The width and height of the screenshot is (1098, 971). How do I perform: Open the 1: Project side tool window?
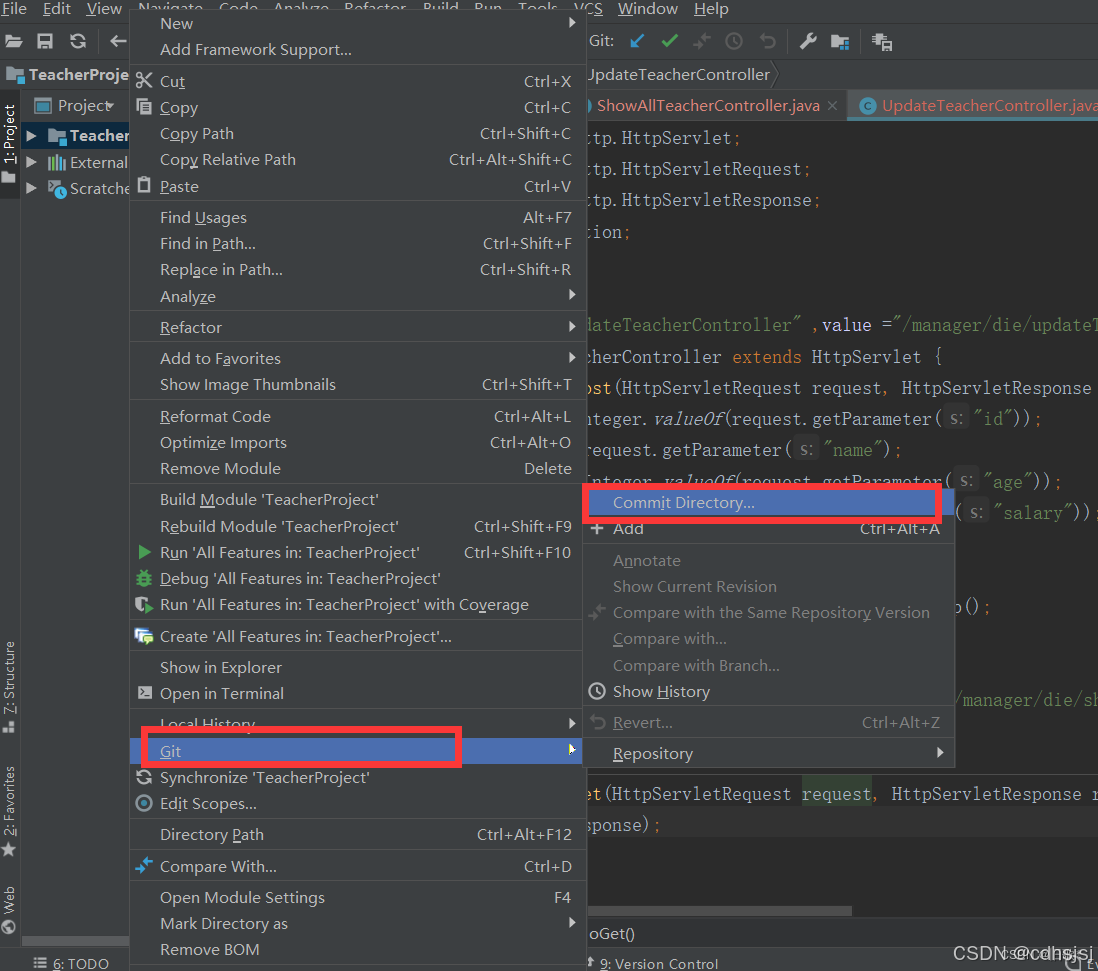point(9,143)
